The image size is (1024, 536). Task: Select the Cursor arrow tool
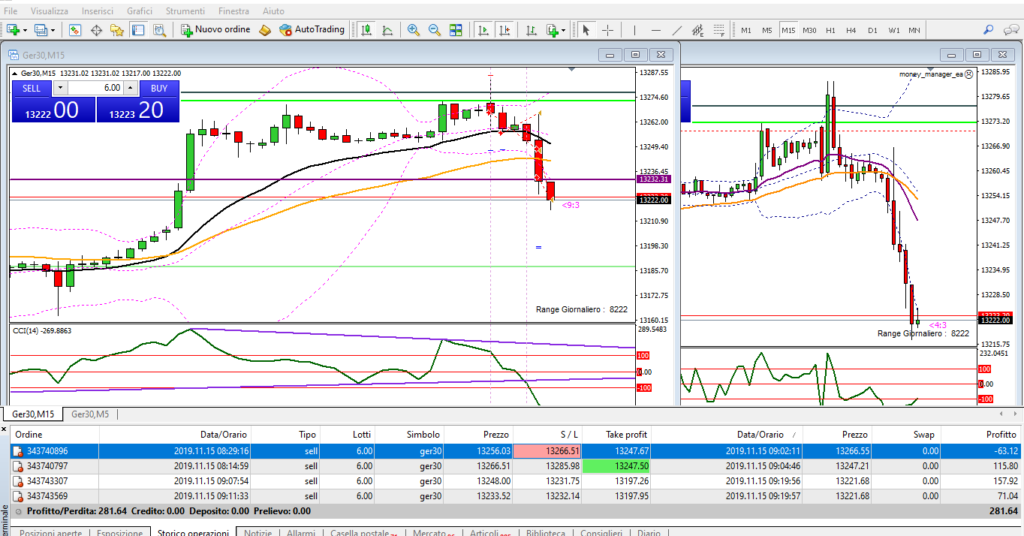tap(586, 30)
